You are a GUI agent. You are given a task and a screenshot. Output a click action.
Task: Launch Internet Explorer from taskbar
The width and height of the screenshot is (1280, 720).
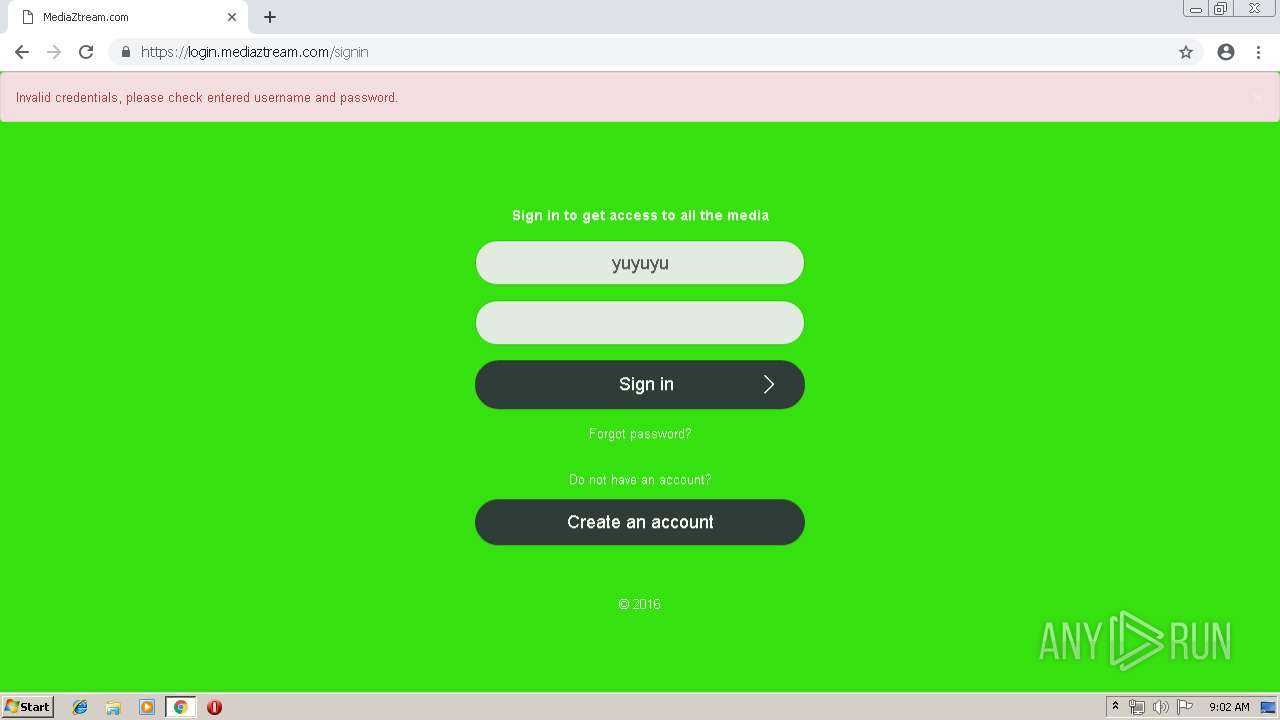tap(80, 707)
